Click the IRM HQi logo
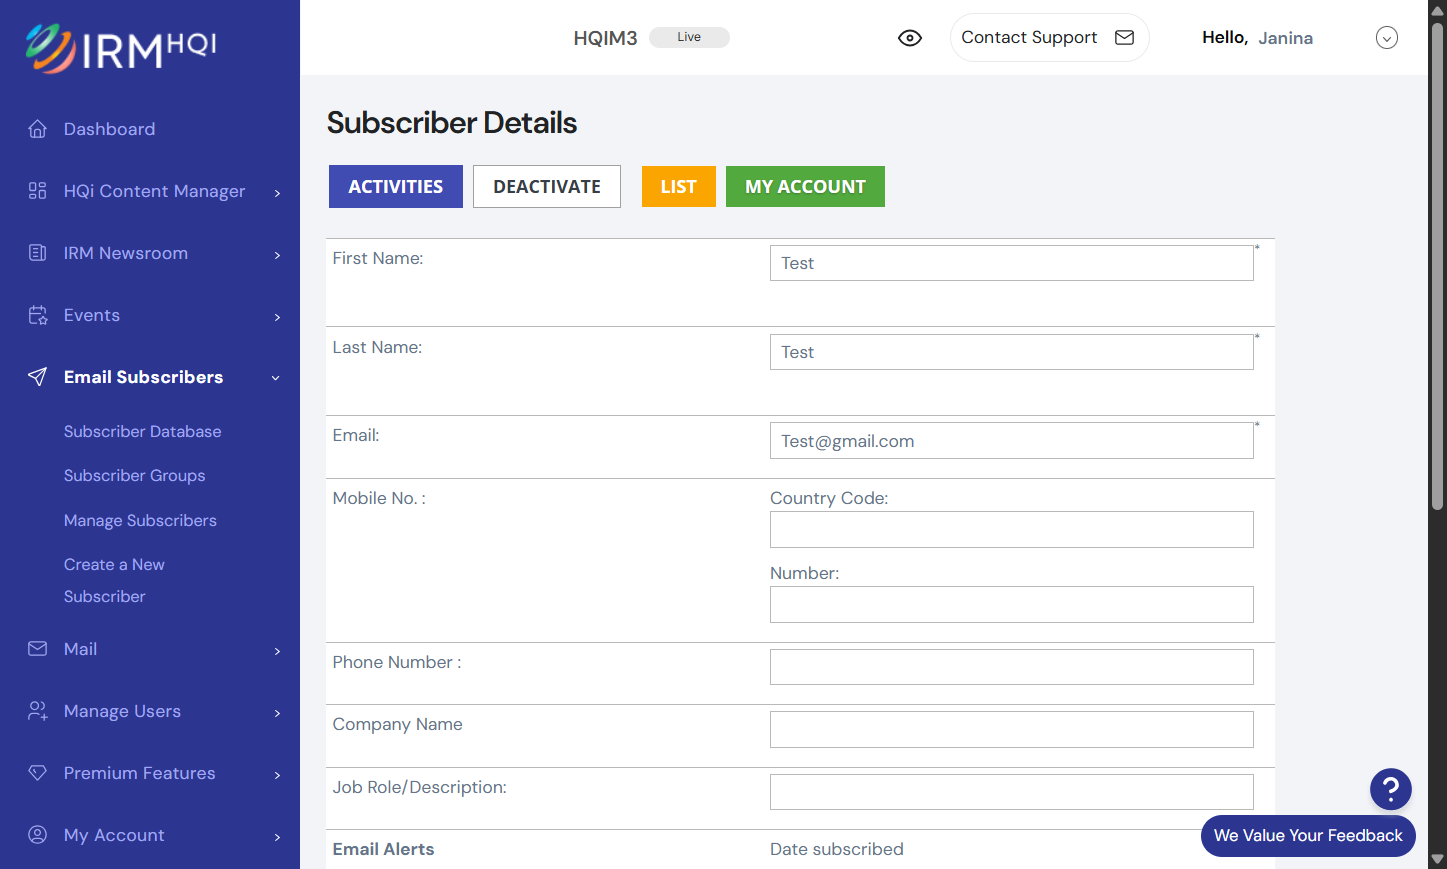The width and height of the screenshot is (1447, 869). coord(121,48)
